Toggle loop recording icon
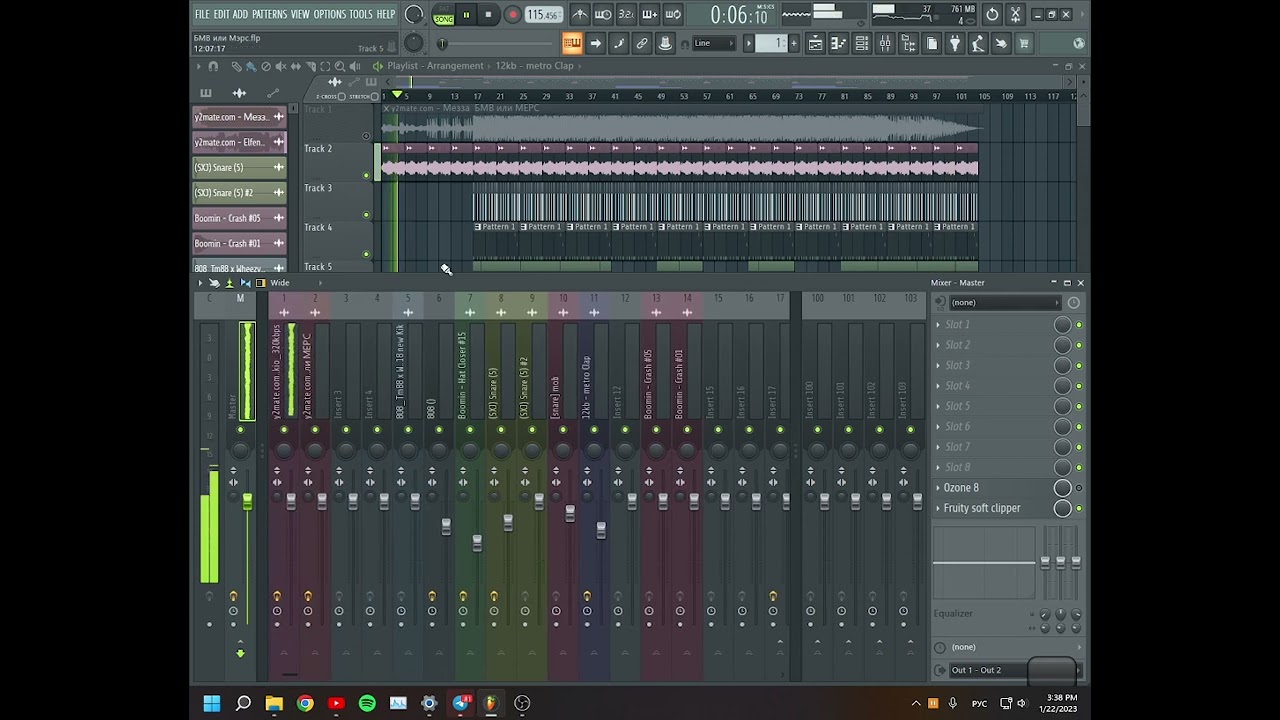This screenshot has width=1280, height=720. (673, 14)
